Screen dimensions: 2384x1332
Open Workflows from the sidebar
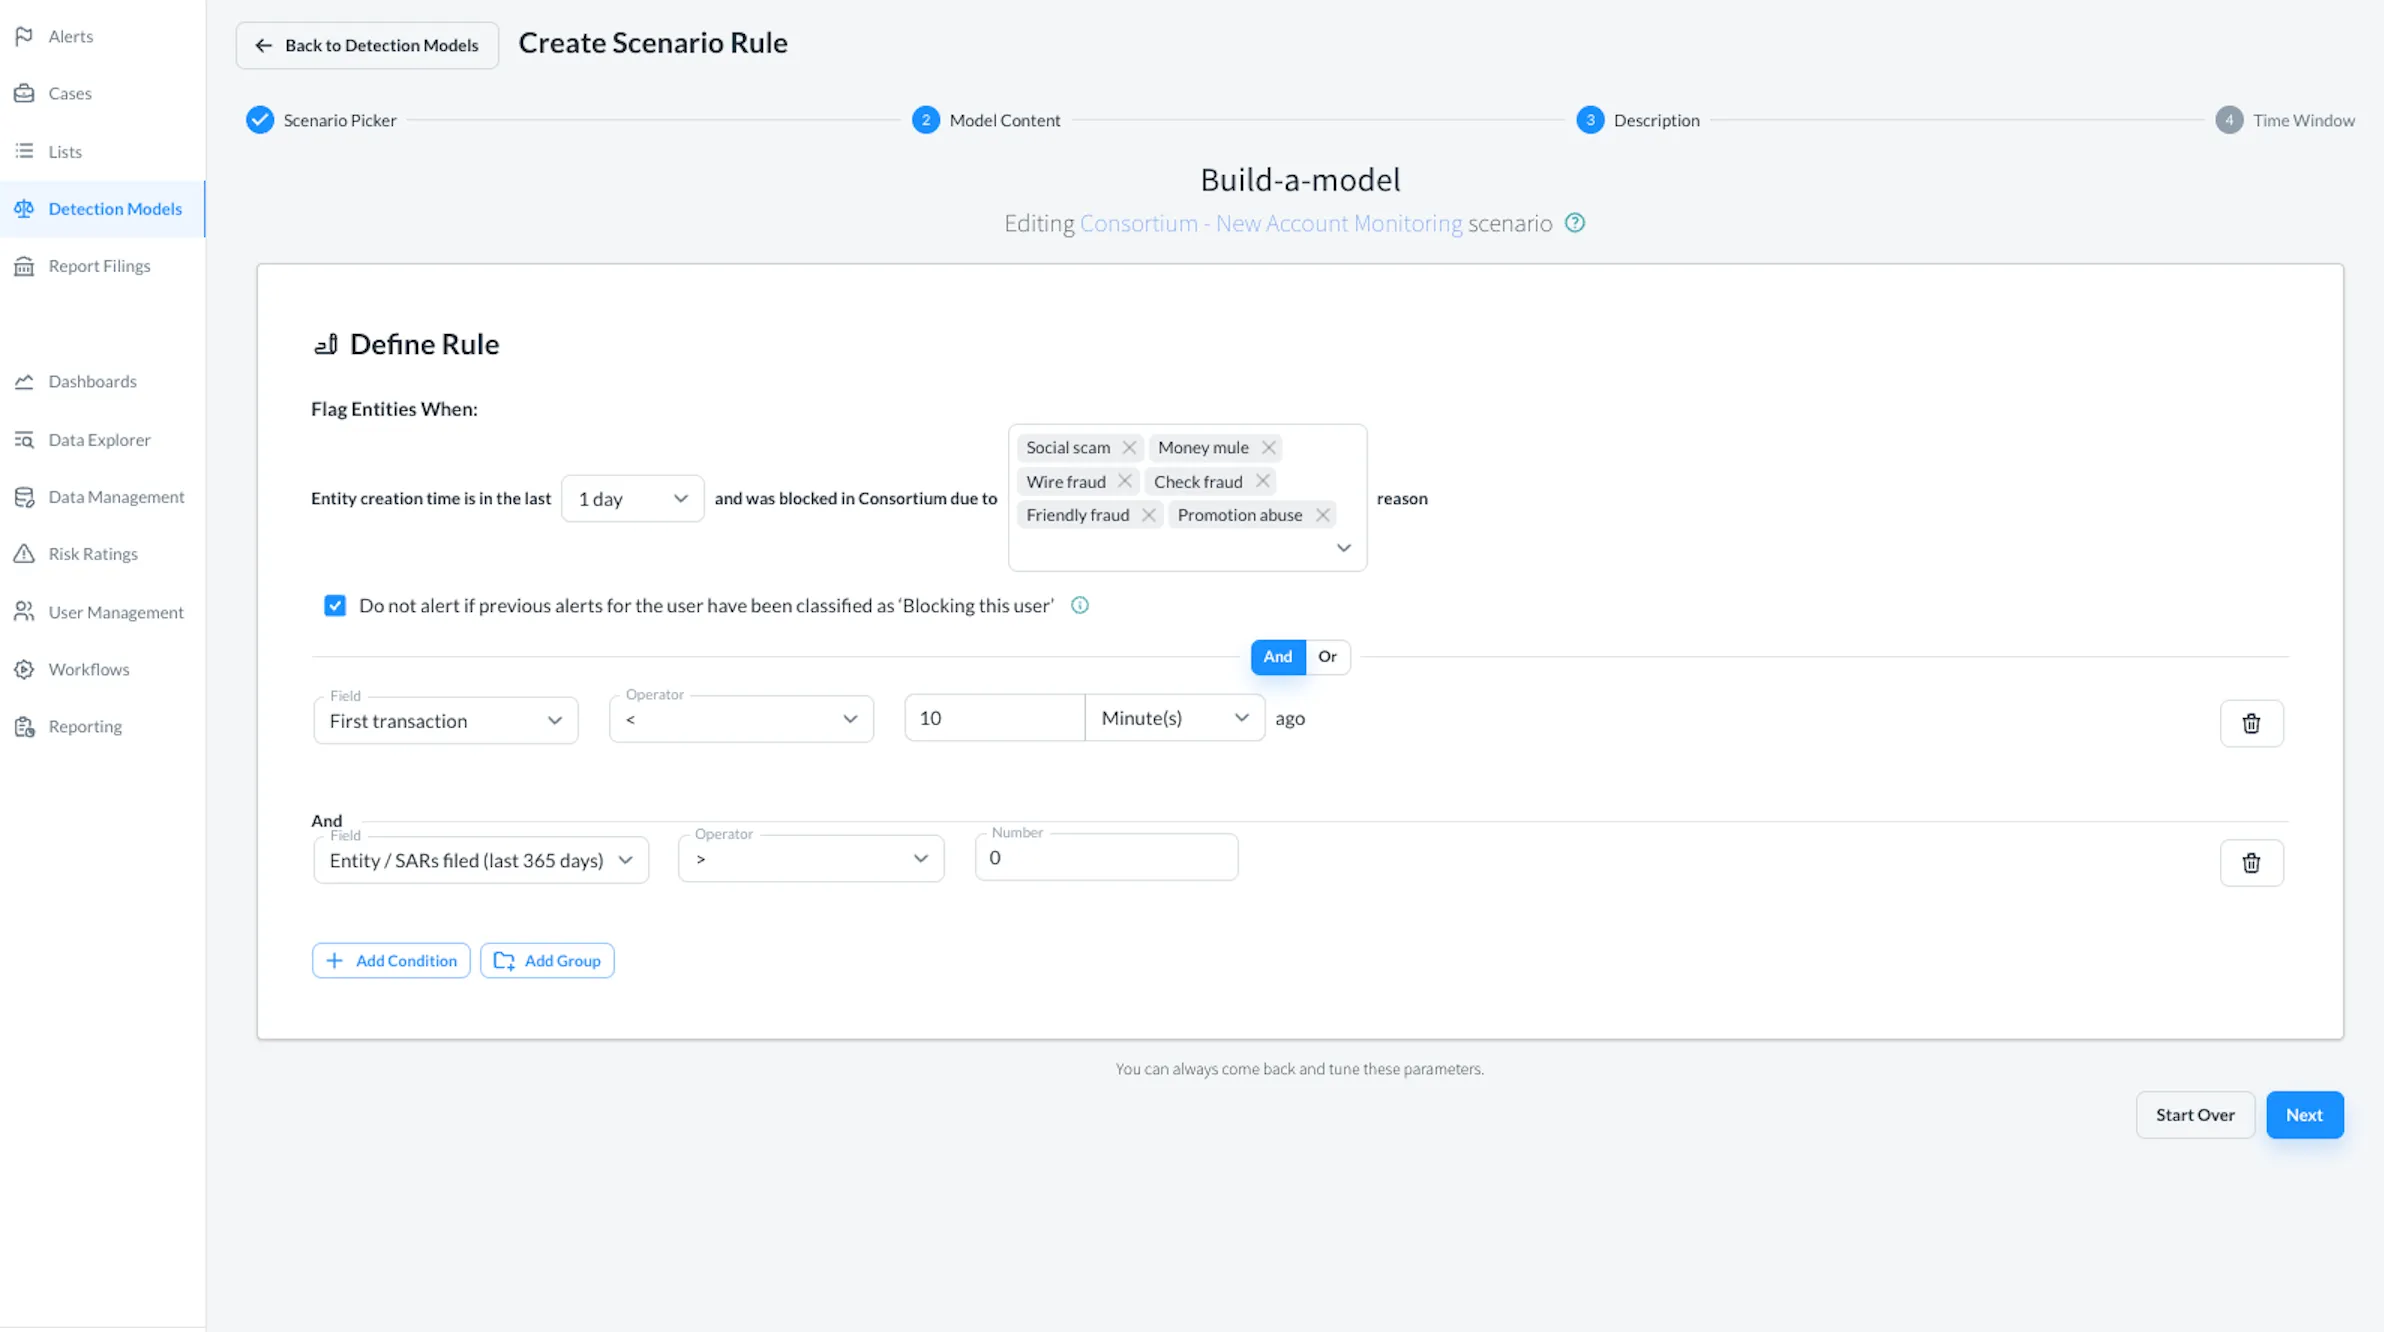click(88, 669)
